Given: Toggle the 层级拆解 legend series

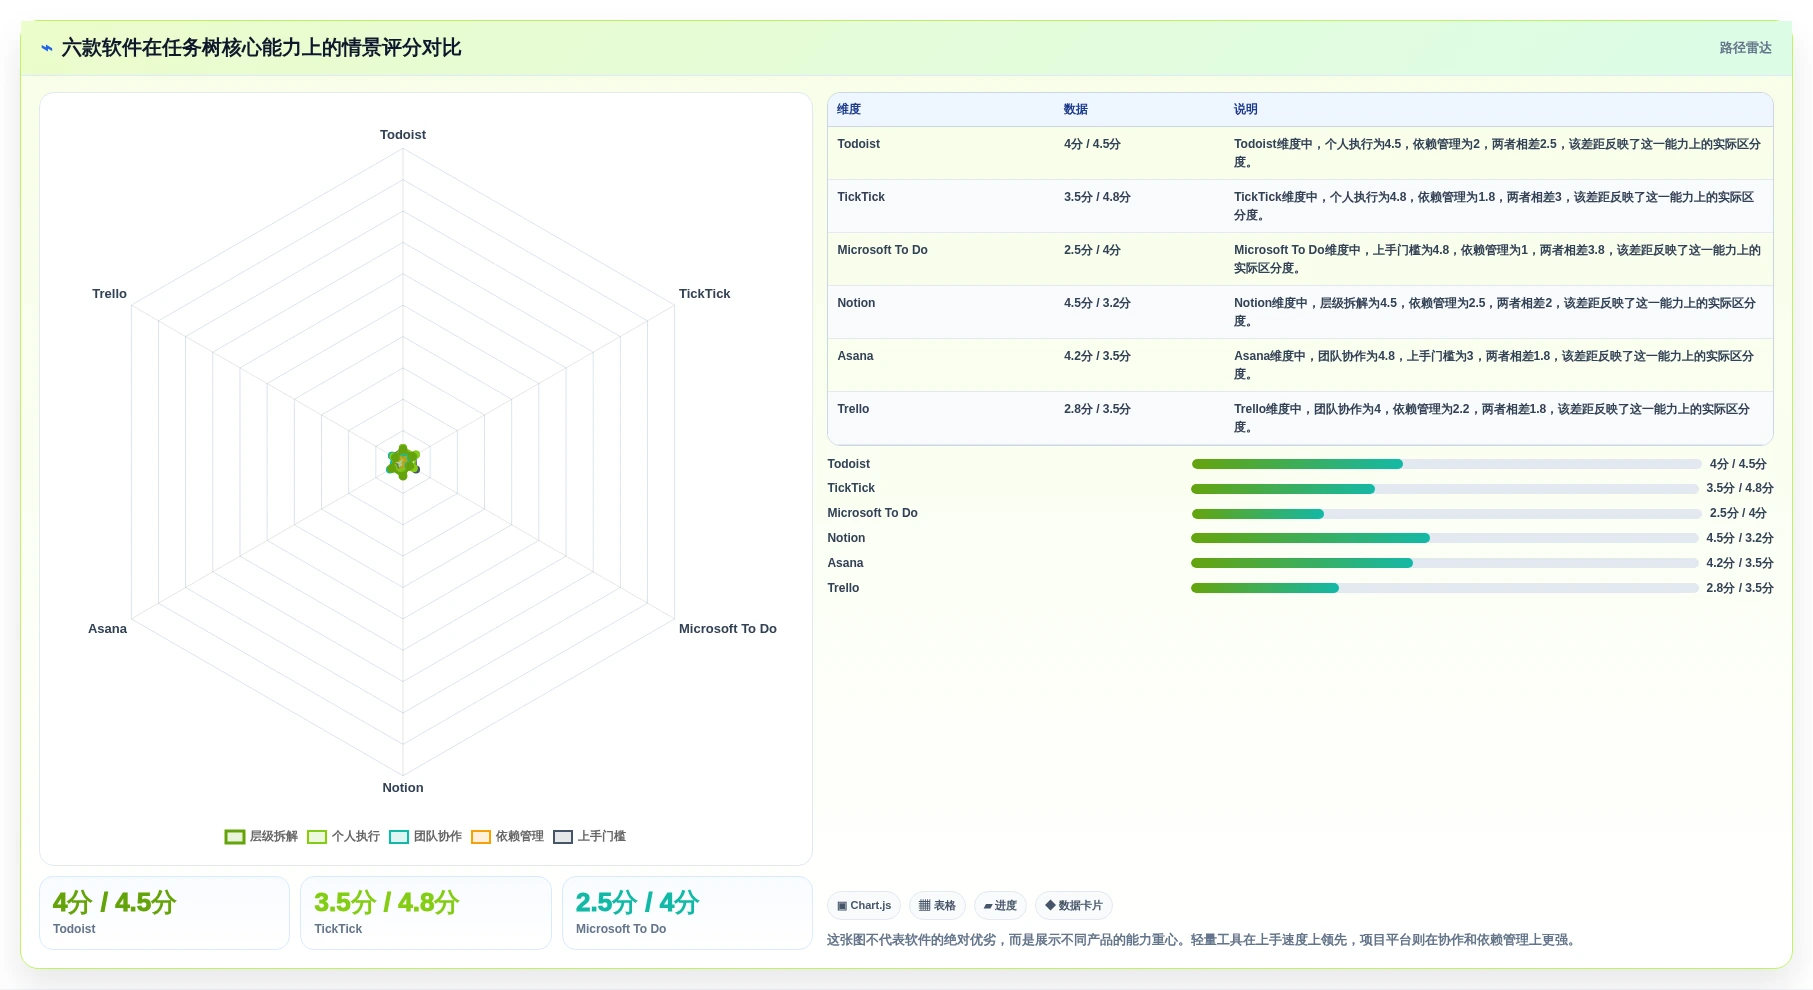Looking at the screenshot, I should 262,836.
